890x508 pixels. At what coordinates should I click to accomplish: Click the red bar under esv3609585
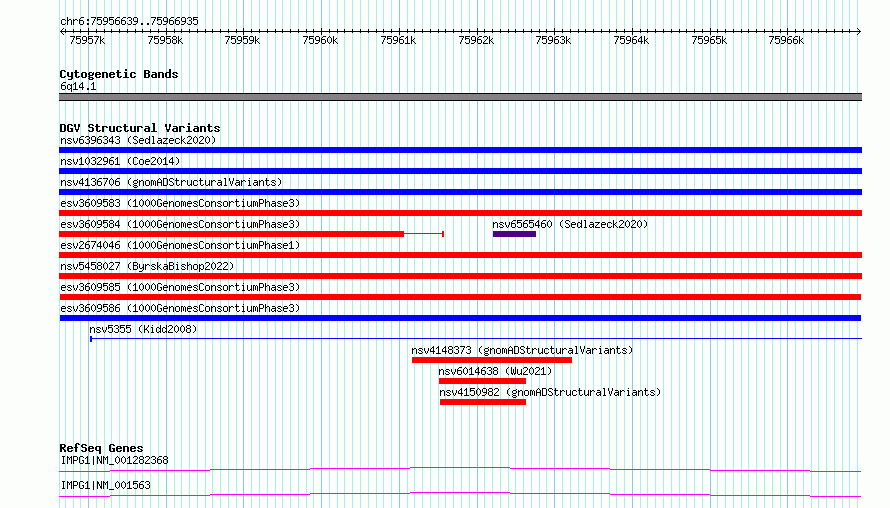pos(460,297)
